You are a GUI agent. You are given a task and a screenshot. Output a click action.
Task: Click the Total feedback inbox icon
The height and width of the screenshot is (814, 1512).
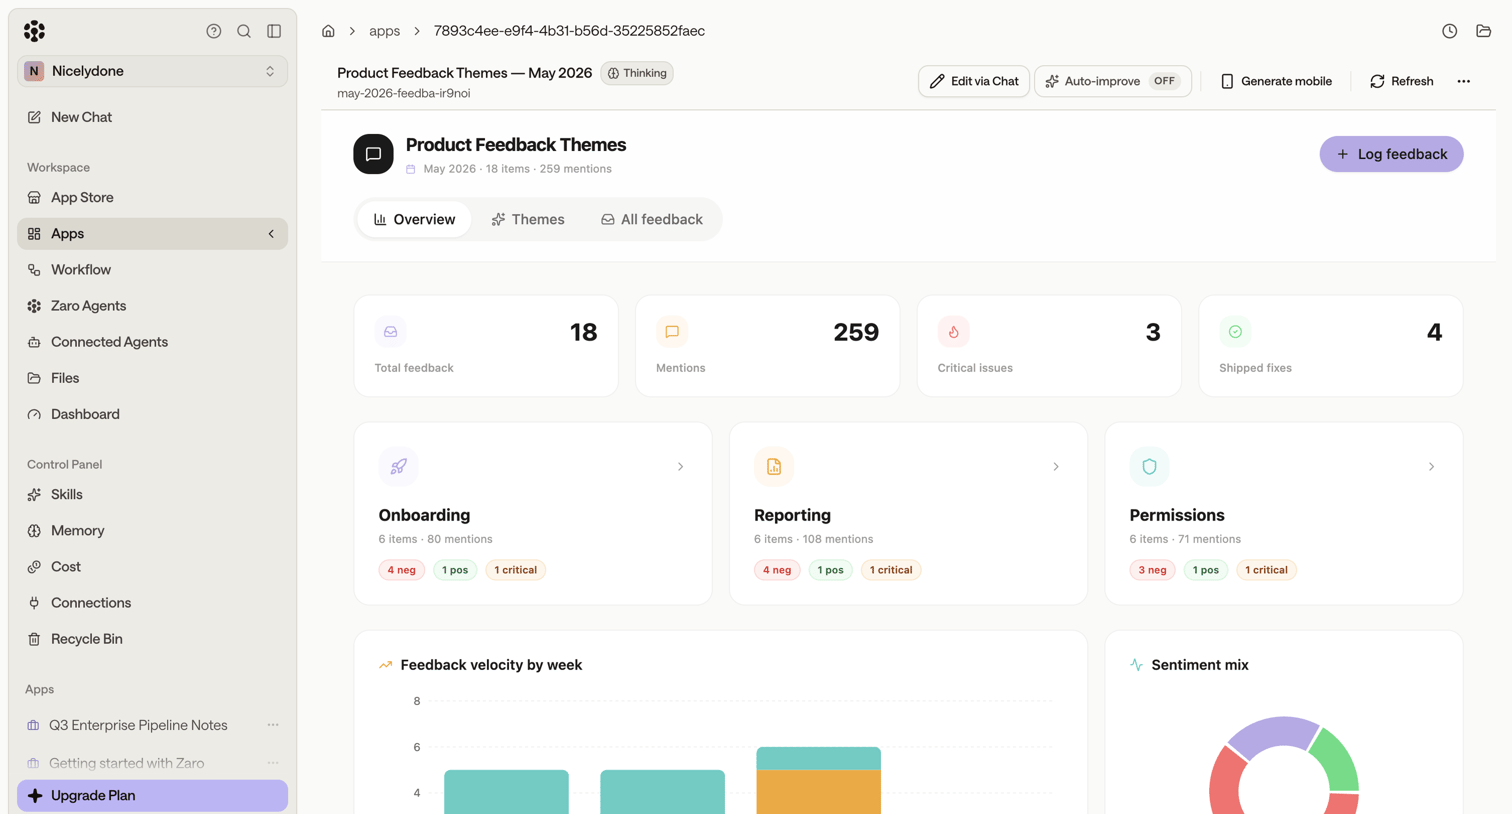[x=391, y=332]
